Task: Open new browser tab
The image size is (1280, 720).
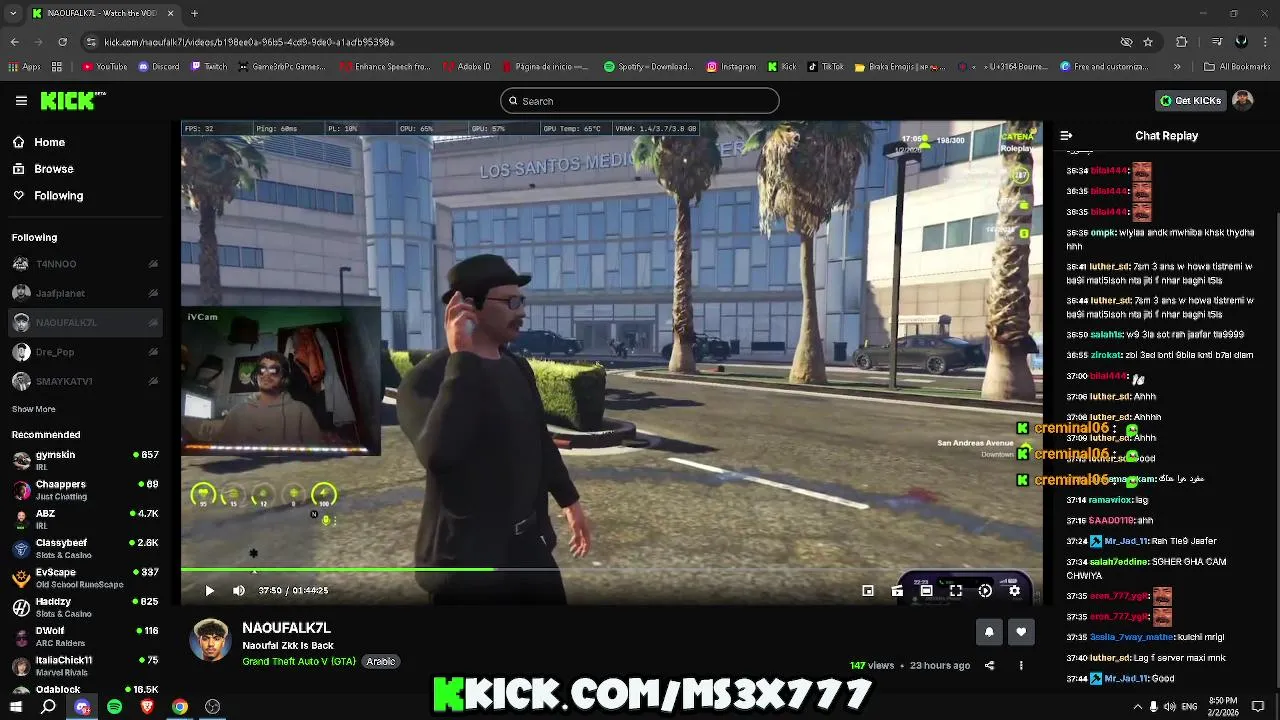Action: (194, 13)
